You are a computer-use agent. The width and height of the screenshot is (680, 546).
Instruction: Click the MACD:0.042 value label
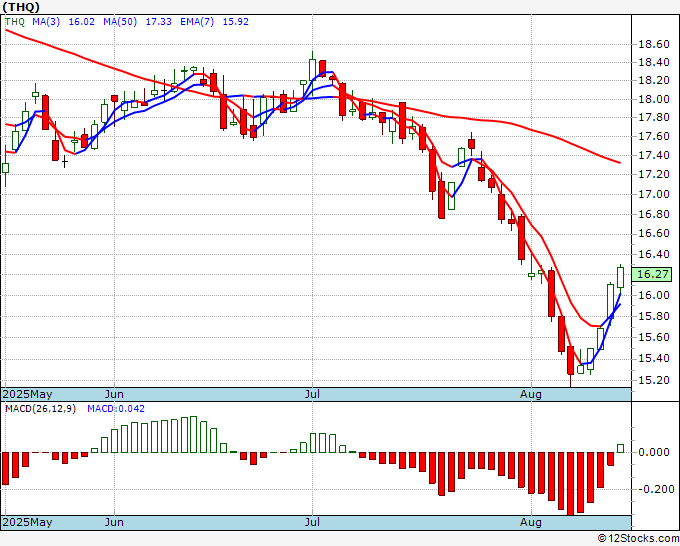(116, 409)
